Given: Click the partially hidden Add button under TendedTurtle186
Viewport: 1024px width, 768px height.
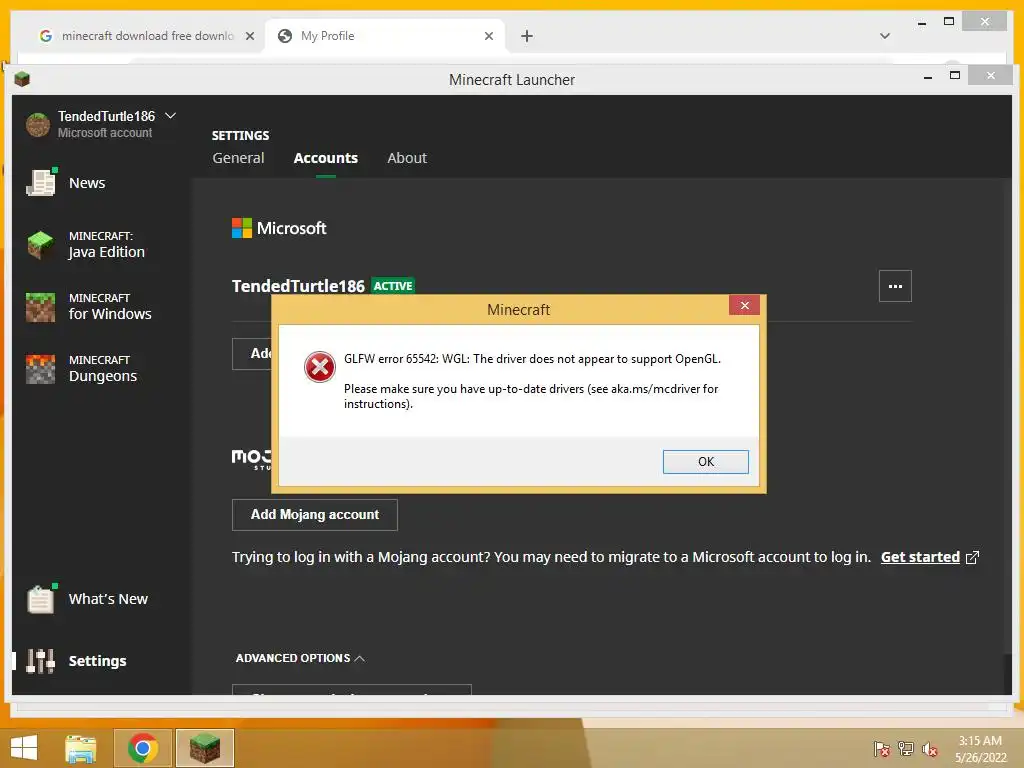Looking at the screenshot, I should (x=252, y=353).
